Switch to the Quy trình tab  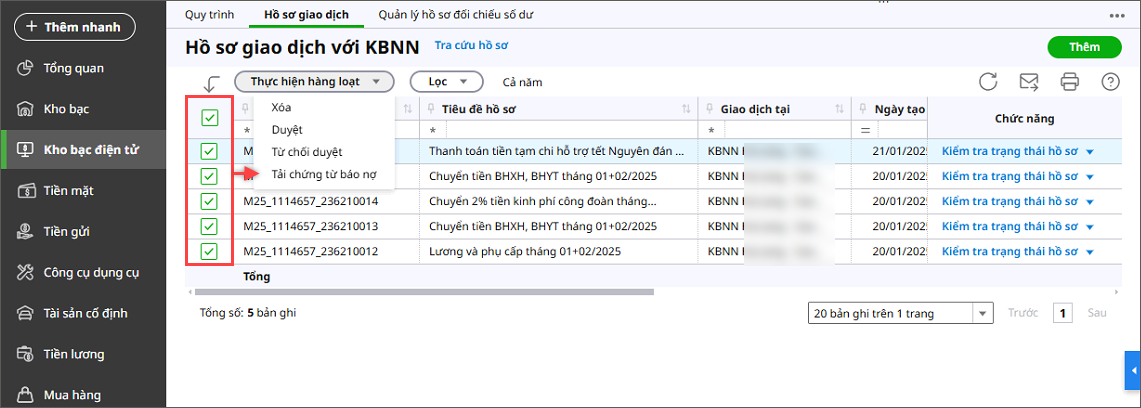(x=208, y=15)
